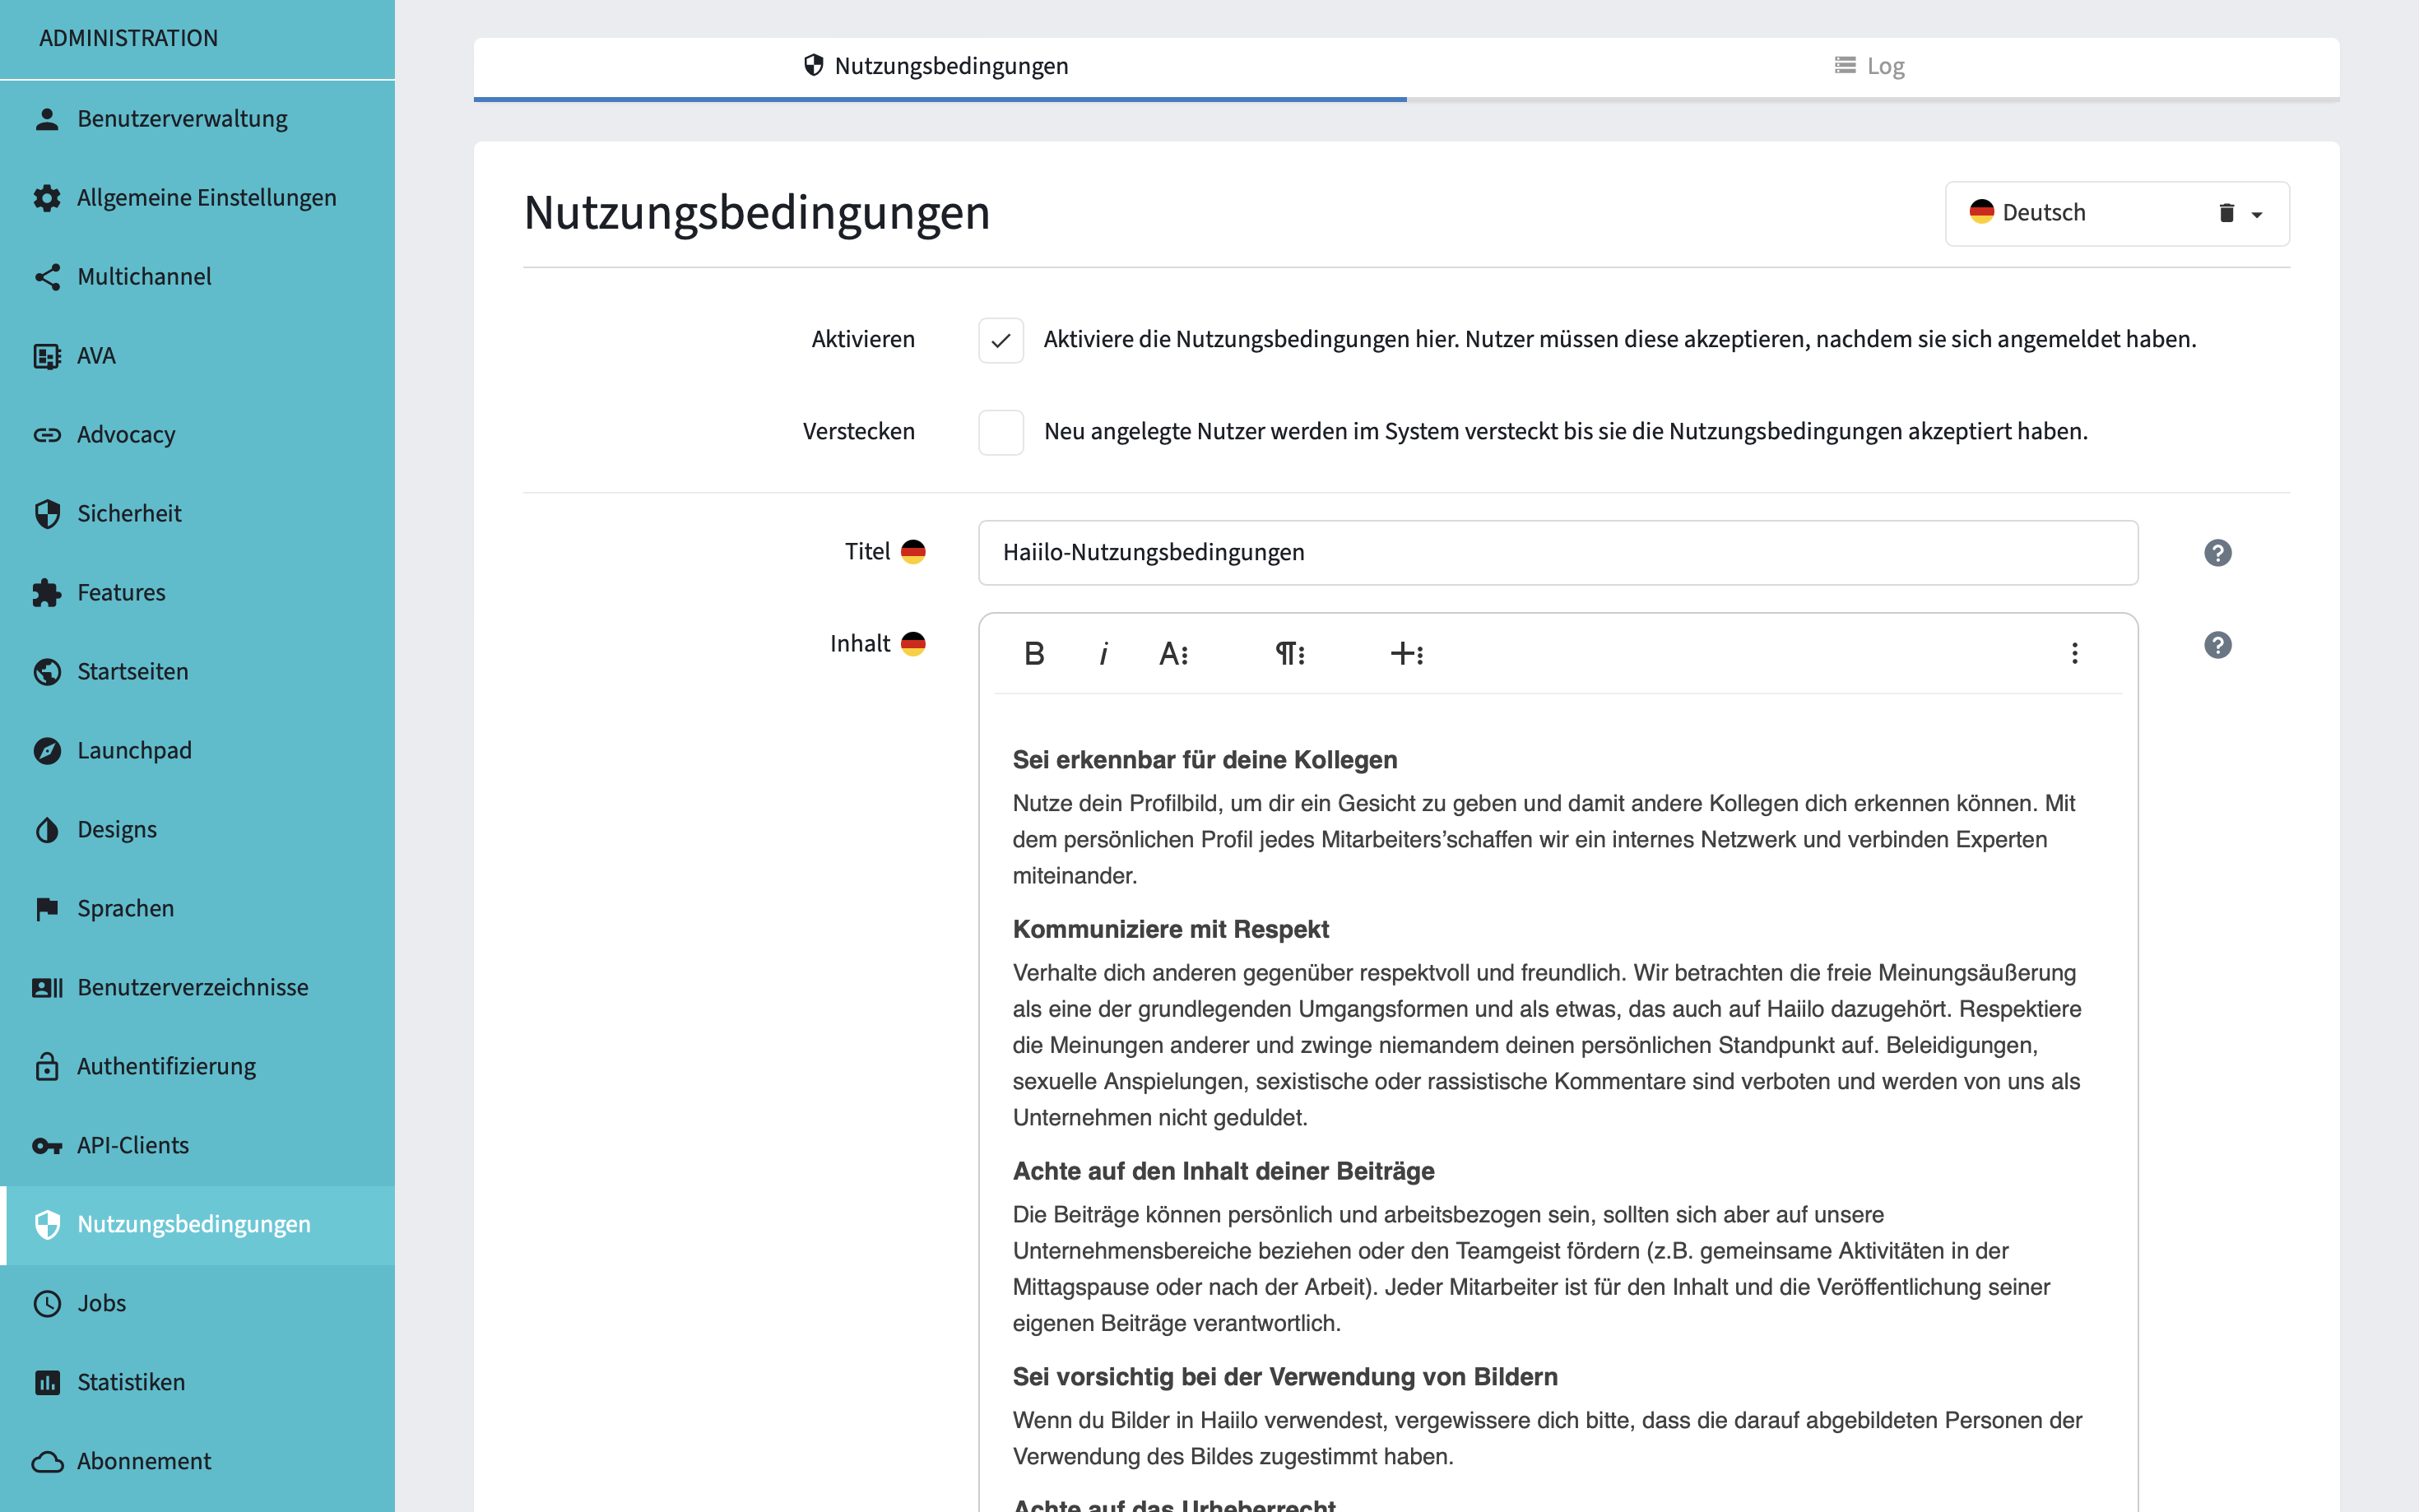
Task: Click the Jobs clock icon
Action: point(47,1304)
